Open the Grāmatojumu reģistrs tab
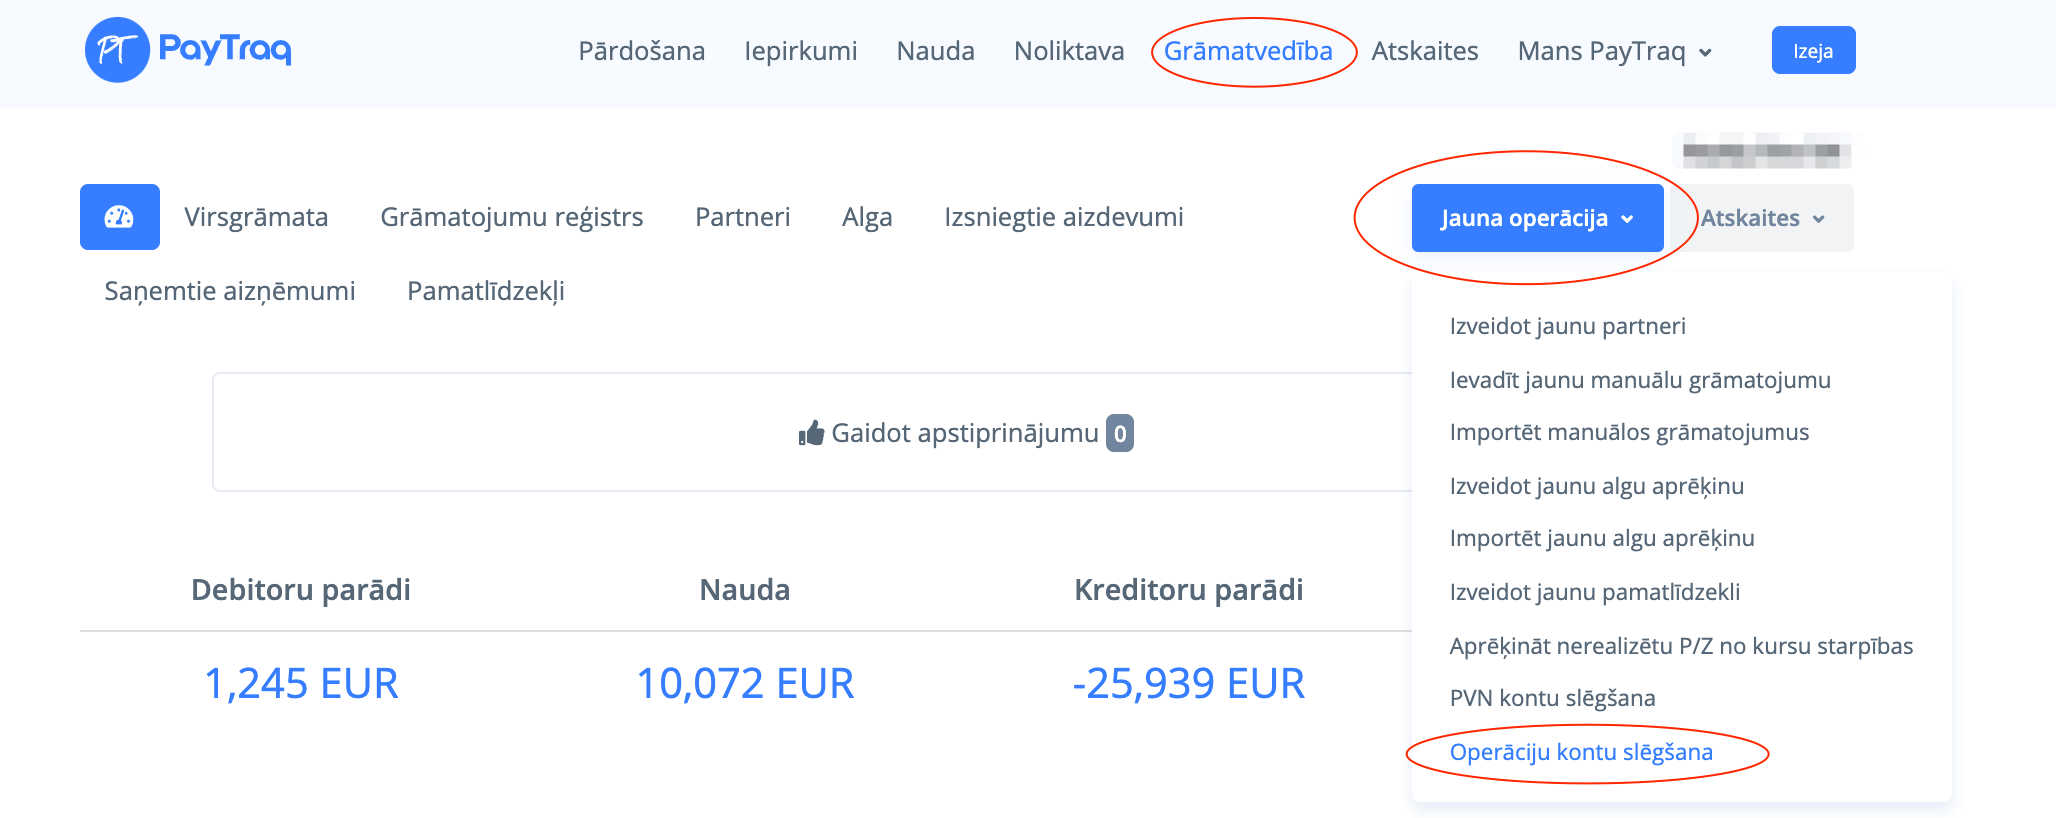Viewport: 2056px width, 818px height. (511, 217)
